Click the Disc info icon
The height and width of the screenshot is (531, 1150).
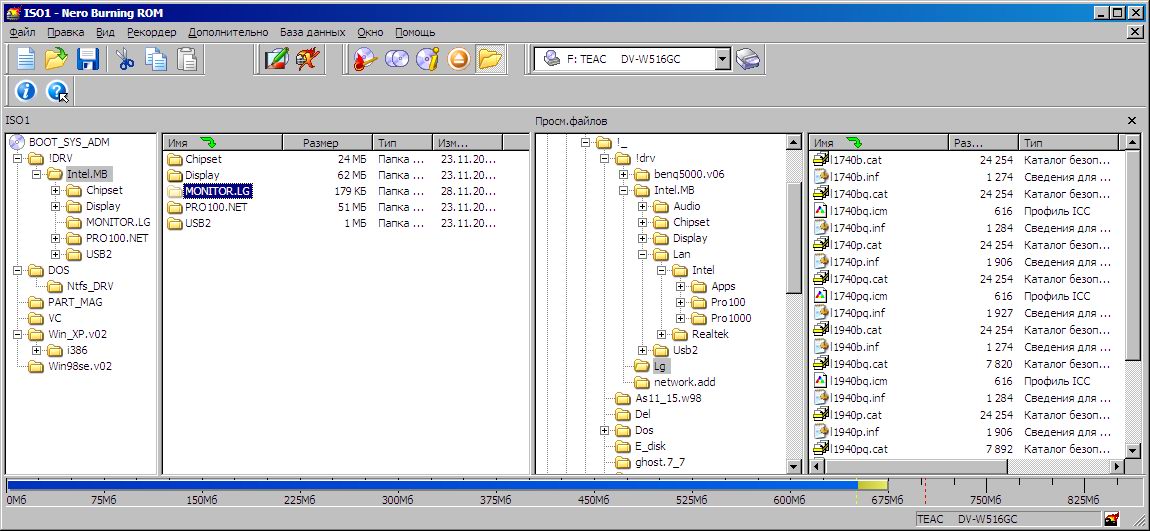pyautogui.click(x=428, y=59)
